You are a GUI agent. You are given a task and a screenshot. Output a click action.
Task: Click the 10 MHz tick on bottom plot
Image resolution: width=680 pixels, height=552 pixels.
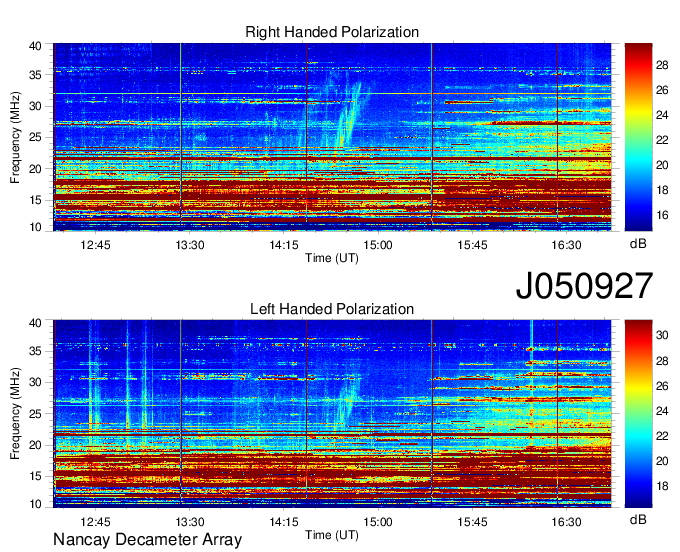point(35,504)
